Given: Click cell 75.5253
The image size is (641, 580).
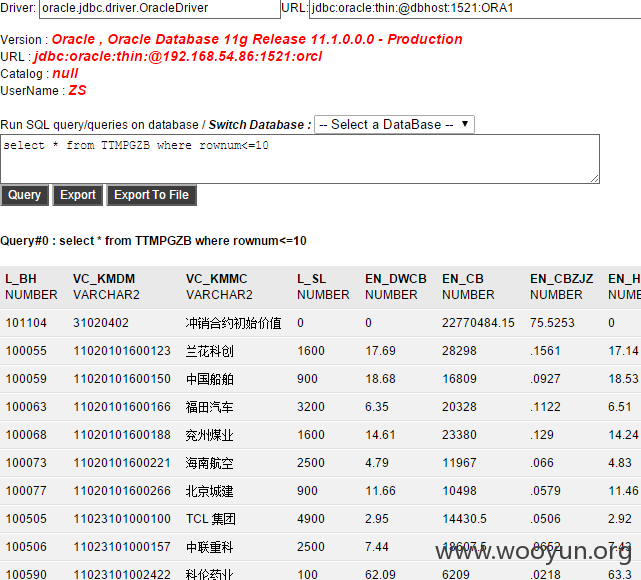Looking at the screenshot, I should [552, 323].
